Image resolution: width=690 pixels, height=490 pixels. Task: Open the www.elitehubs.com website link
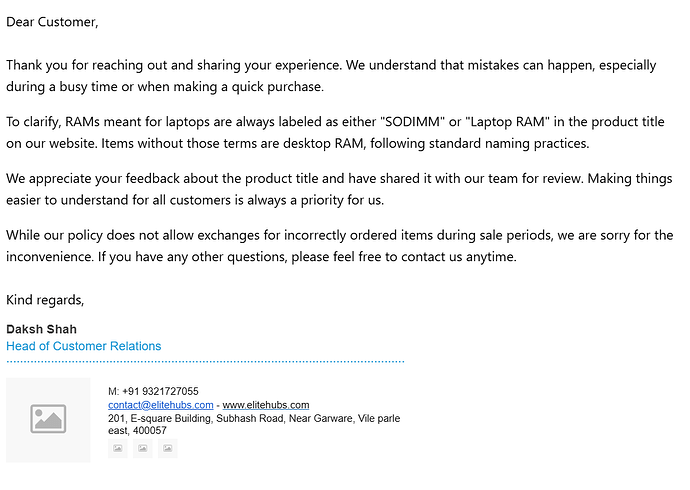[x=266, y=405]
